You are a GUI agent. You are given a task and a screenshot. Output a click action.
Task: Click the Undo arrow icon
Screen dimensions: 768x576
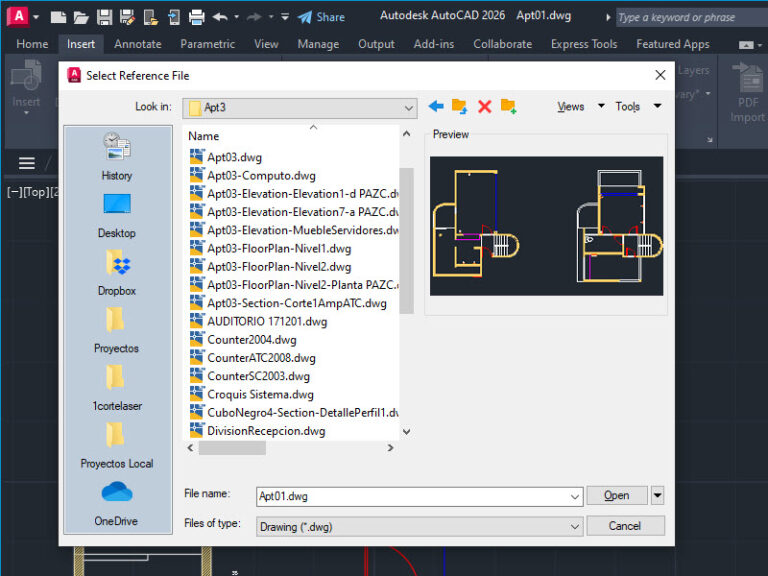click(x=220, y=17)
